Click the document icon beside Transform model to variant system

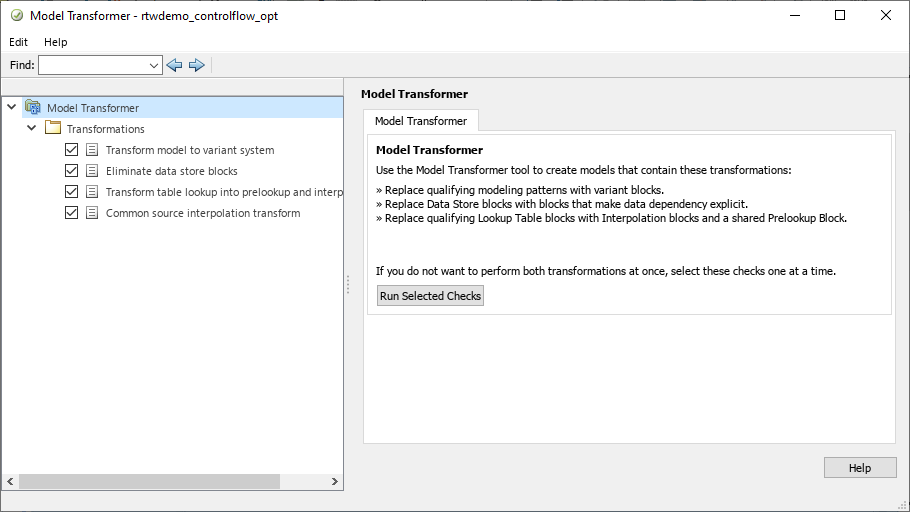coord(92,150)
